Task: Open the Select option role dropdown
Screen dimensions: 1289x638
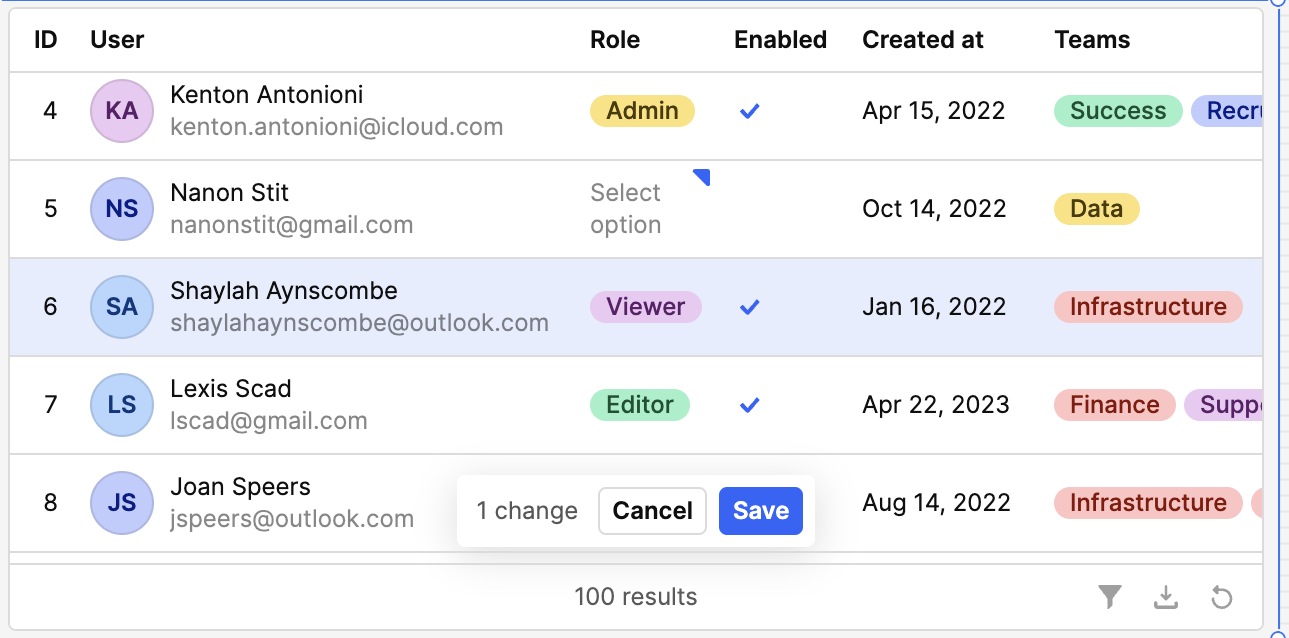Action: pos(650,209)
